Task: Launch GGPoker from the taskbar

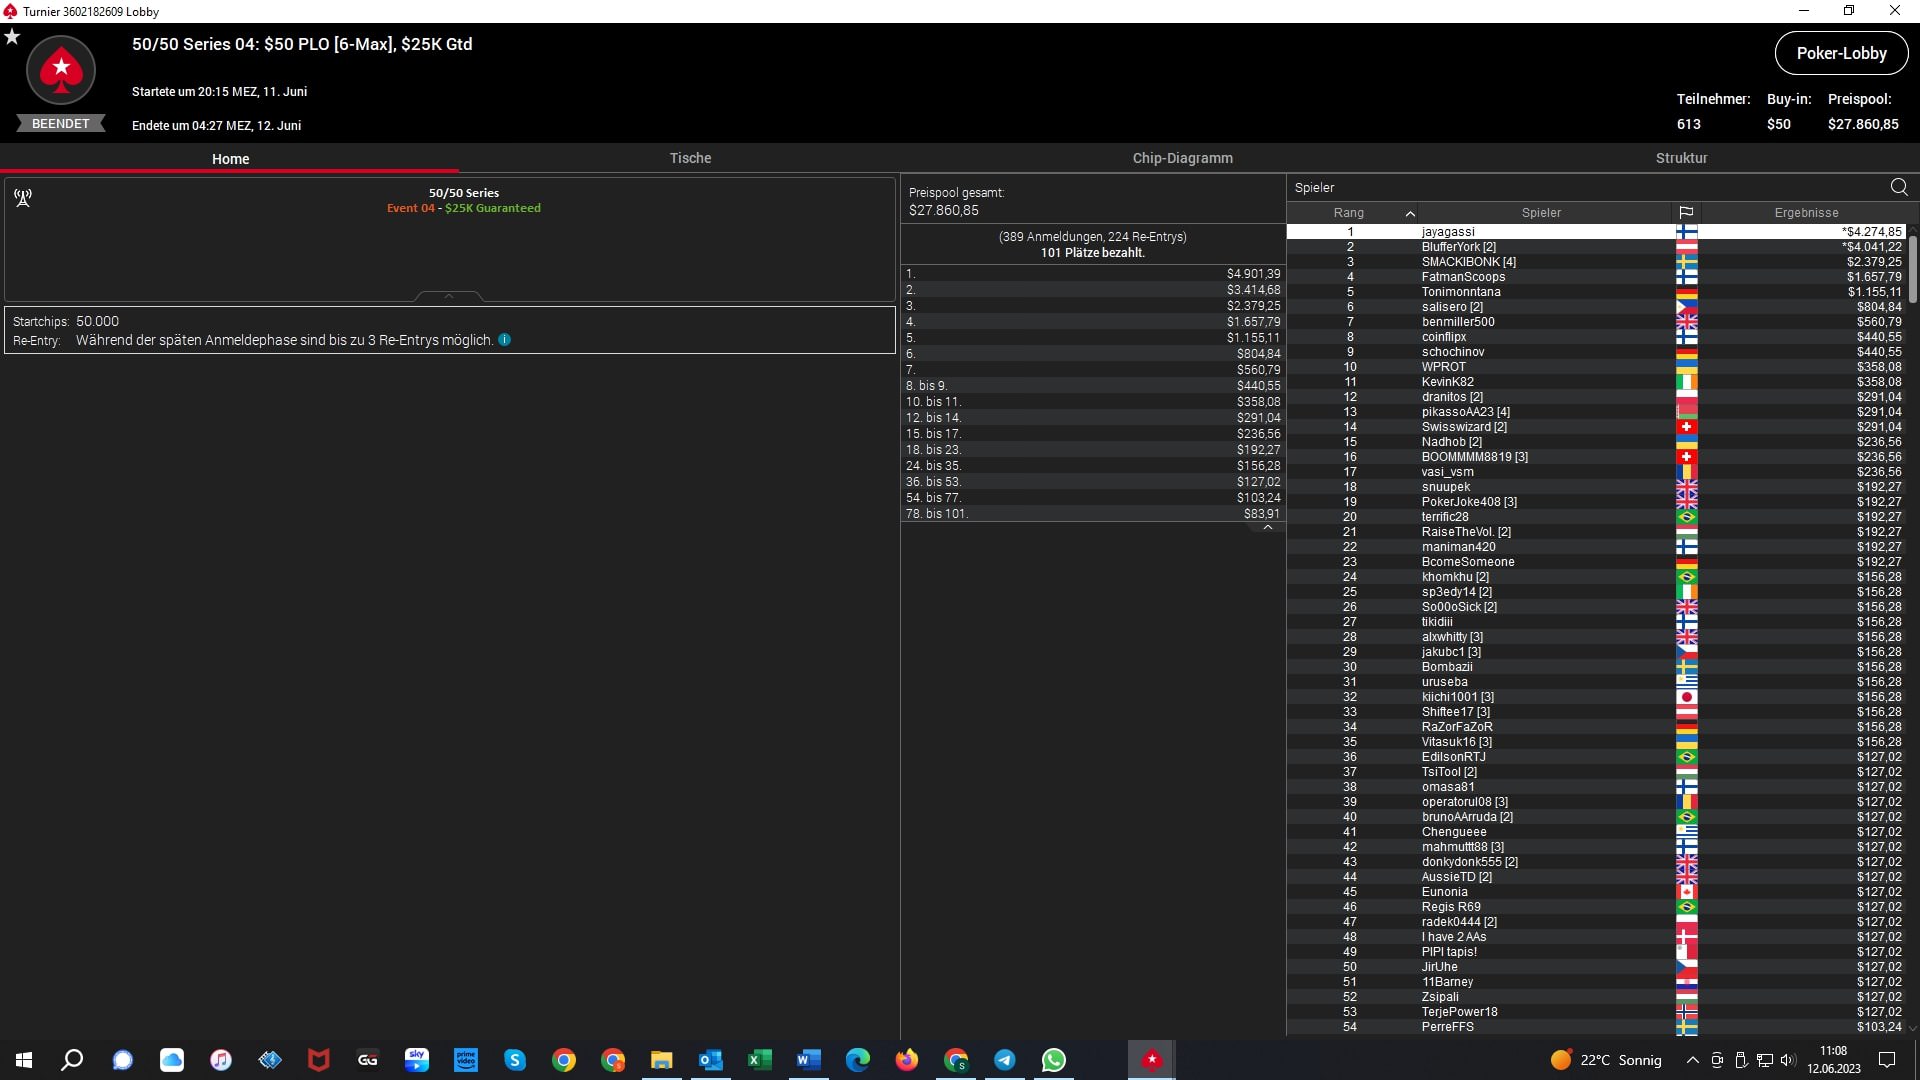Action: click(368, 1060)
